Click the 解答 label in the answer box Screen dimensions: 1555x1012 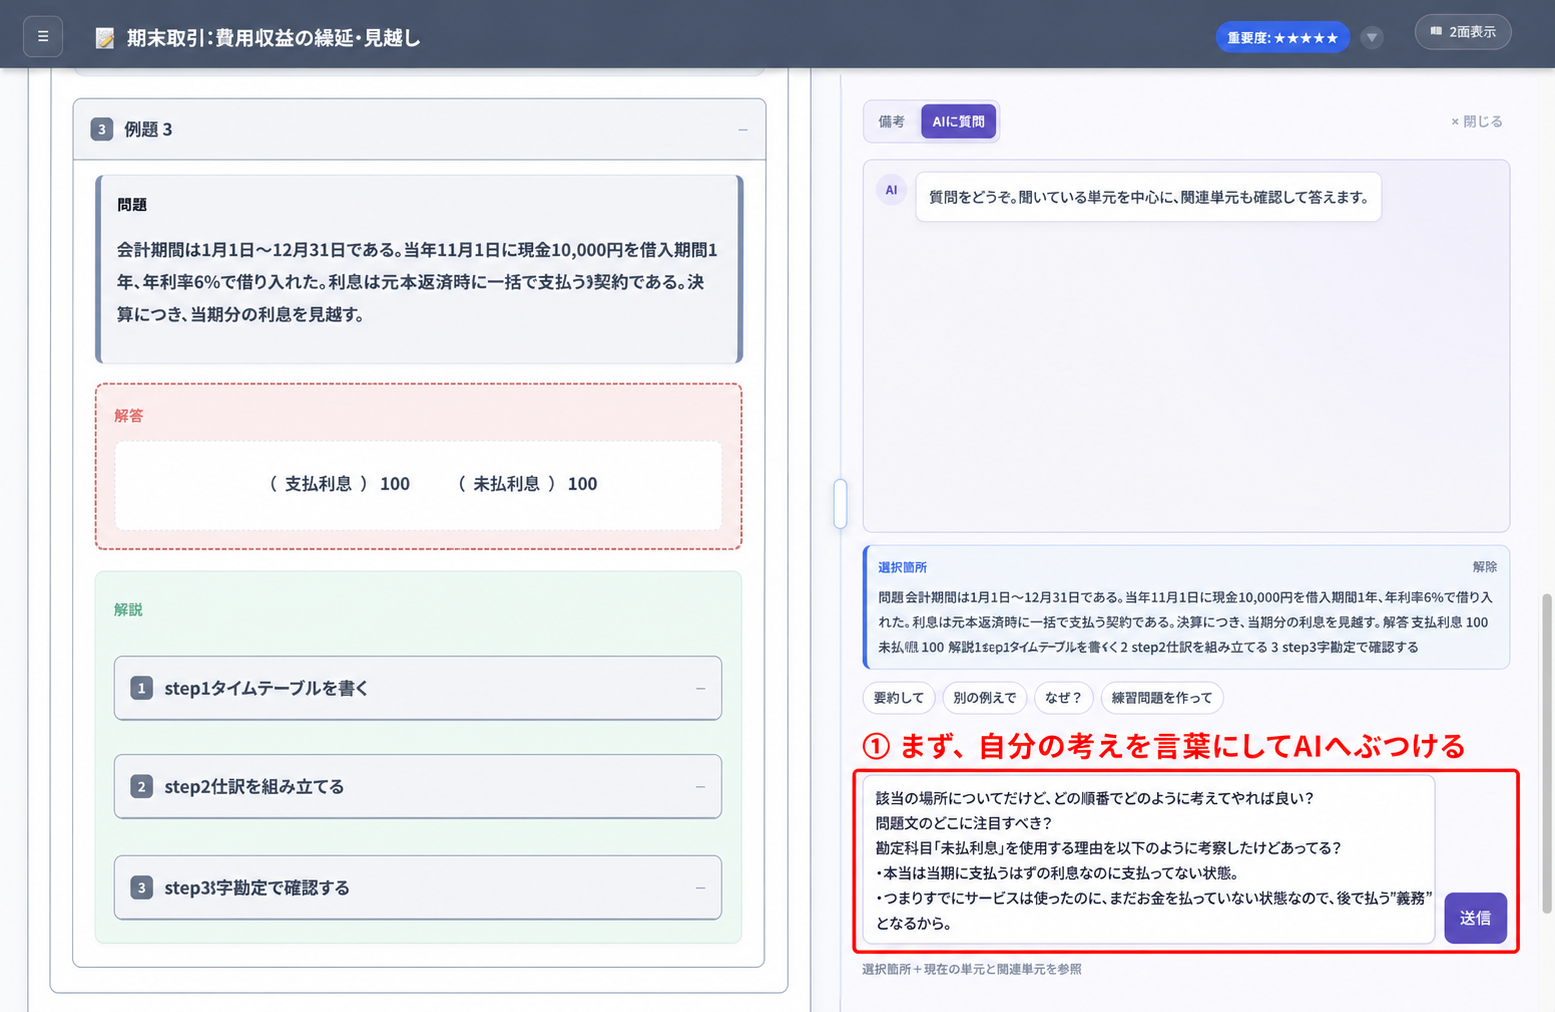point(129,416)
